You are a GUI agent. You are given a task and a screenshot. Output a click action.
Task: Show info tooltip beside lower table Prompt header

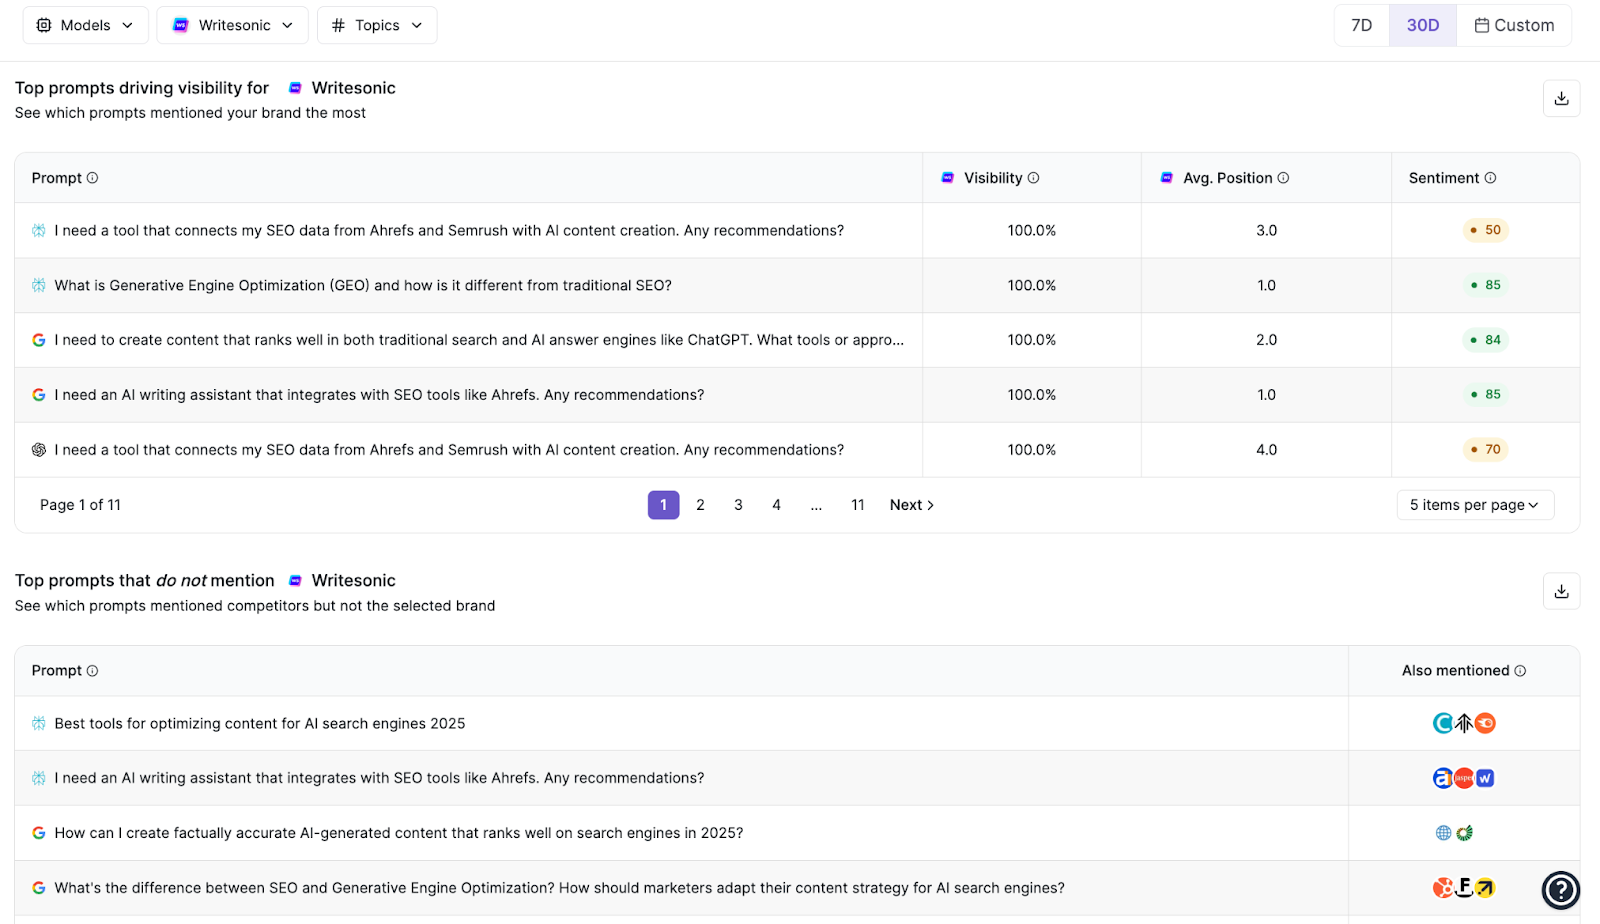pos(93,671)
